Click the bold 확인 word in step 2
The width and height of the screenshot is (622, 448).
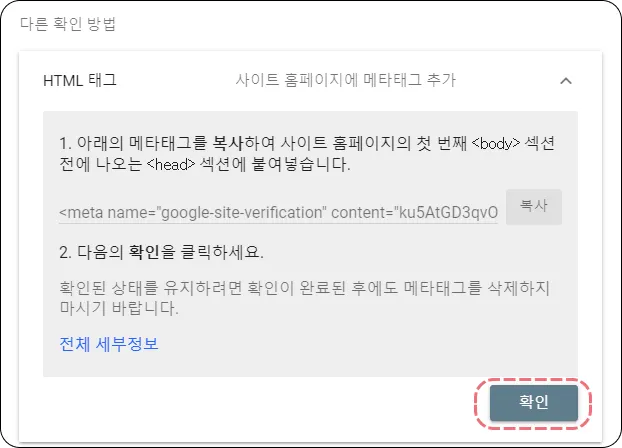point(144,252)
